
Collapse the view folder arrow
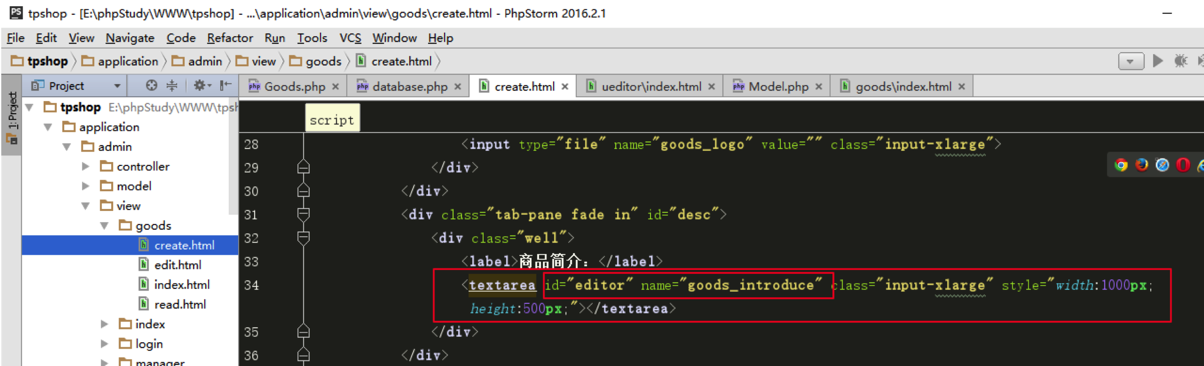tap(87, 206)
